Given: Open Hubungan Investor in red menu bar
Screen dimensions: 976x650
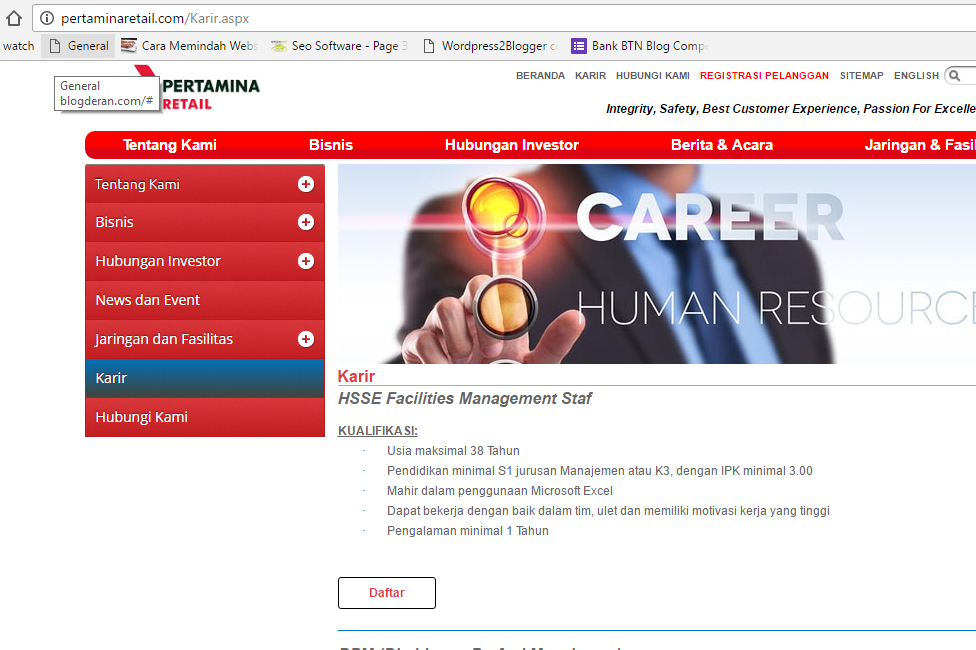Looking at the screenshot, I should pyautogui.click(x=512, y=145).
